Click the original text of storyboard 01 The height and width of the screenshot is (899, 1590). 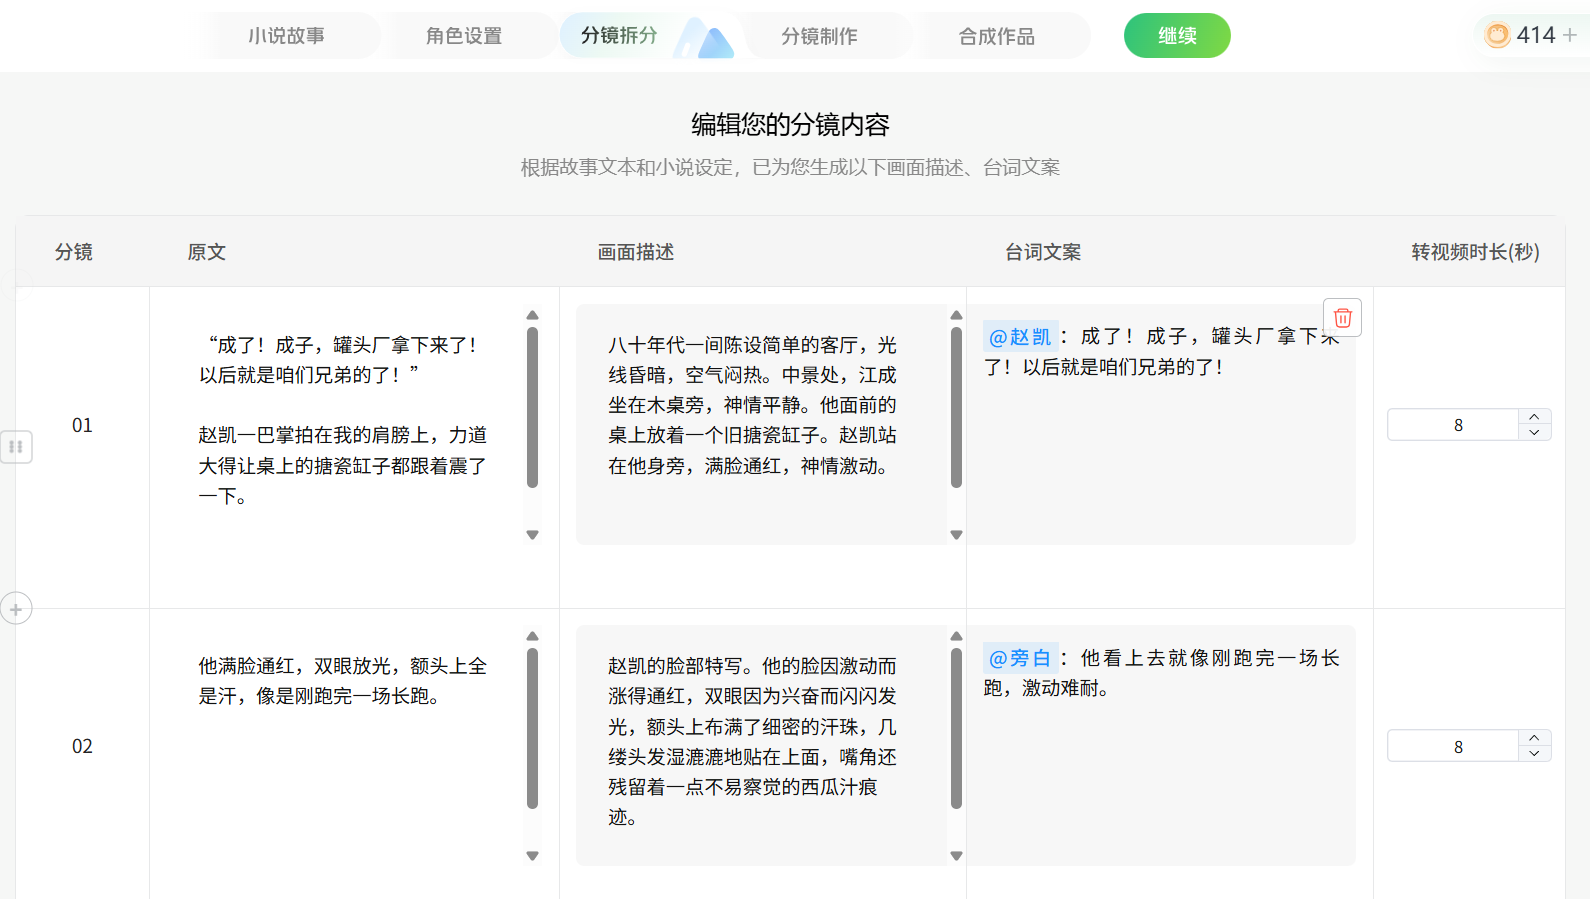343,420
